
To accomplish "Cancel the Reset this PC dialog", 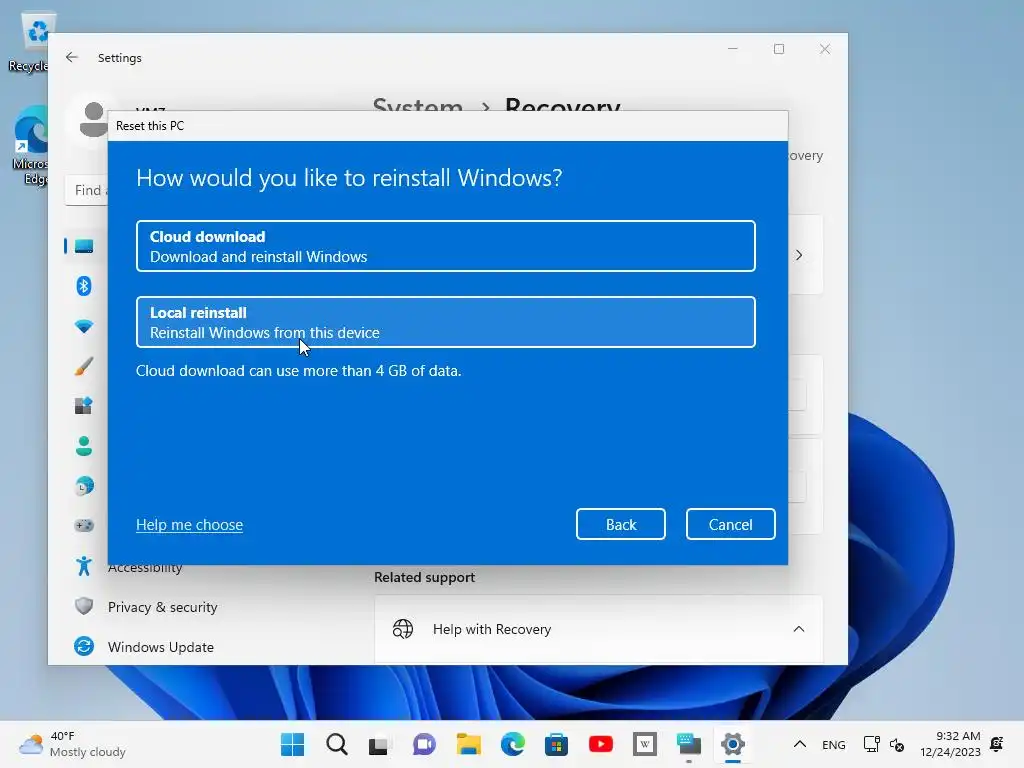I will tap(730, 524).
